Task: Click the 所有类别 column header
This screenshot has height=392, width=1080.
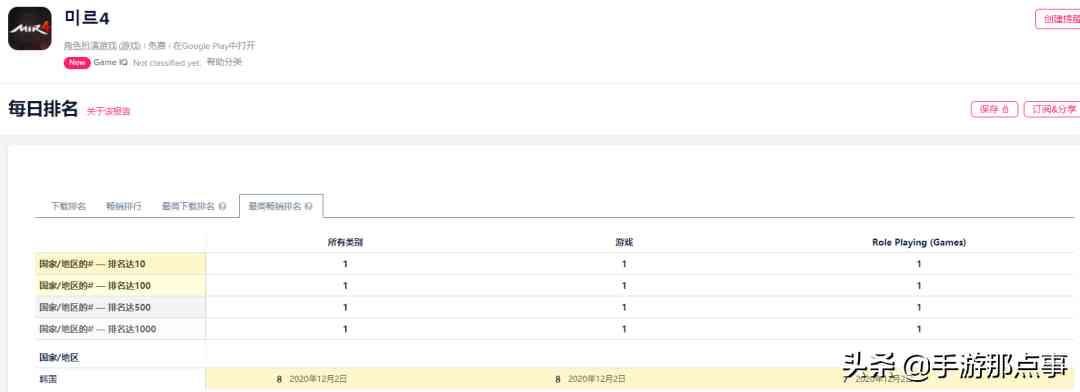Action: click(x=345, y=243)
